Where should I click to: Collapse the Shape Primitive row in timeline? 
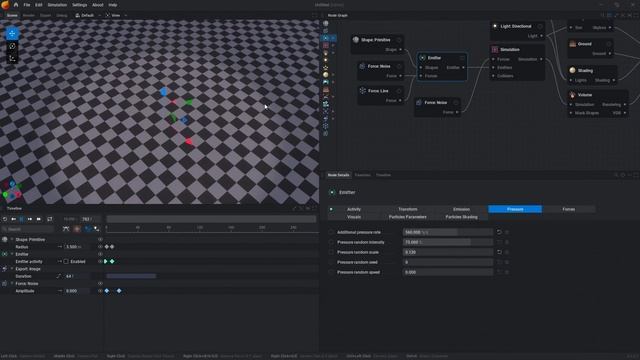(x=12, y=239)
